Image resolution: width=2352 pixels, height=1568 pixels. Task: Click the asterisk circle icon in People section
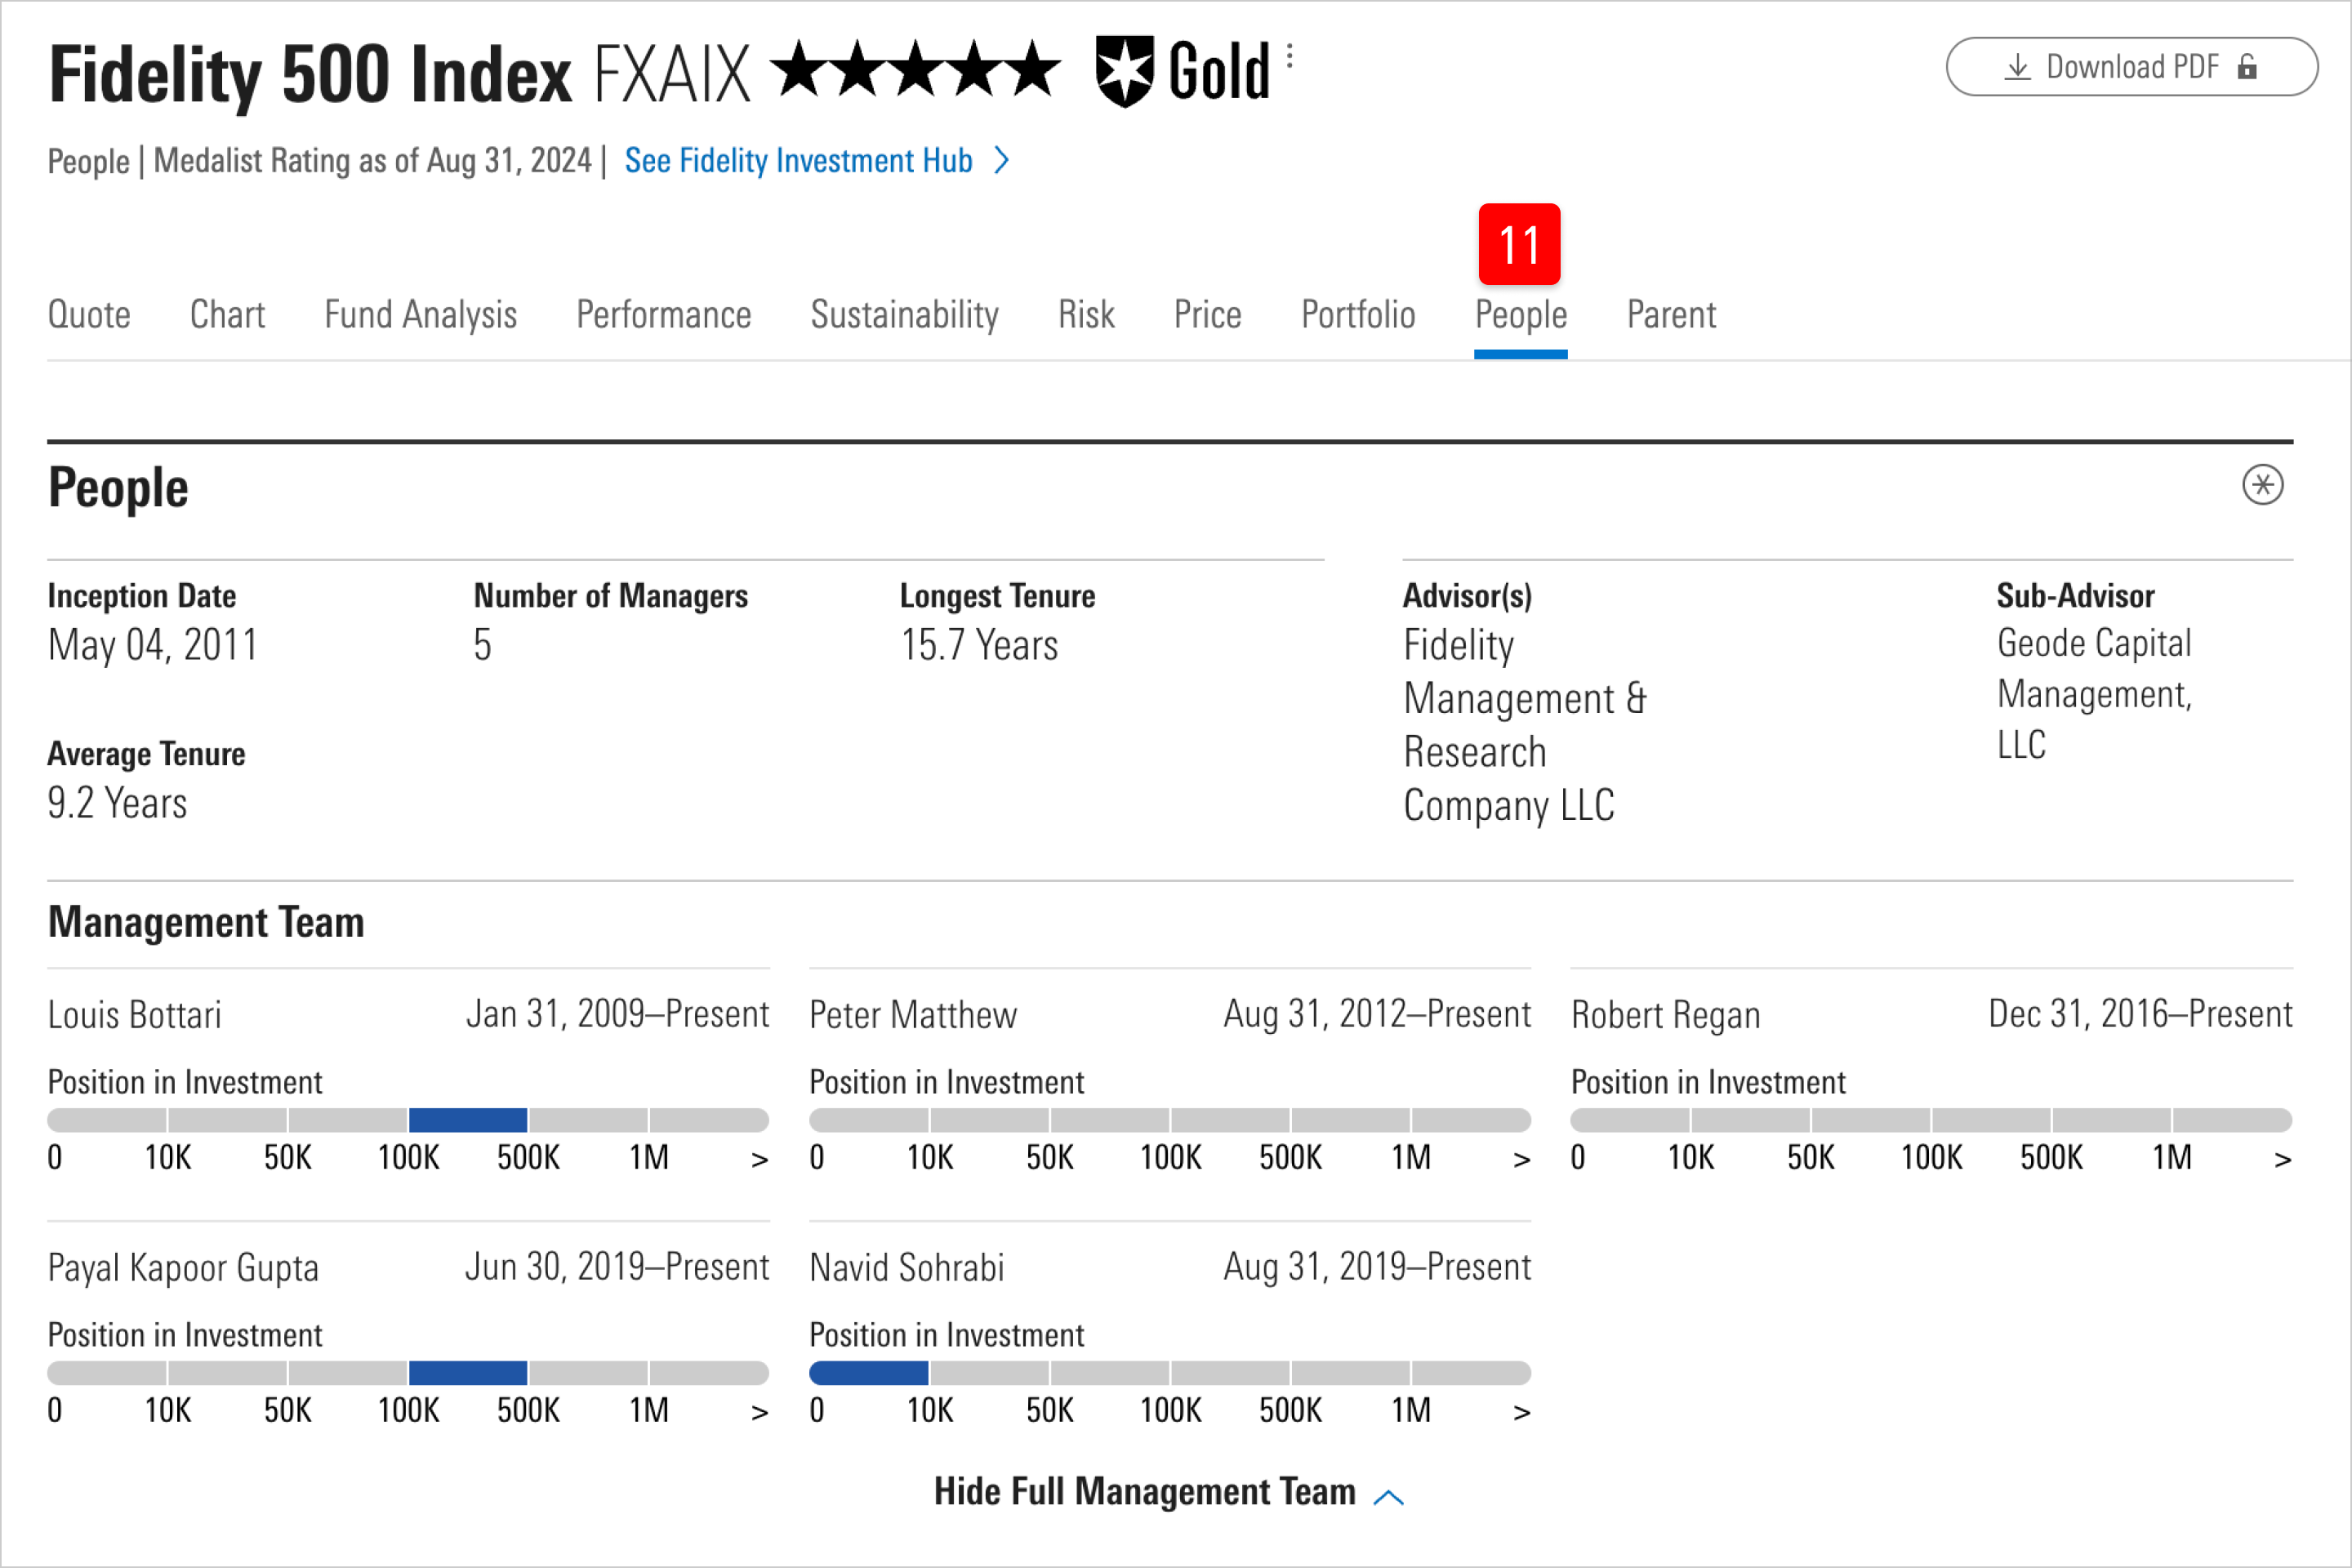click(x=2262, y=486)
